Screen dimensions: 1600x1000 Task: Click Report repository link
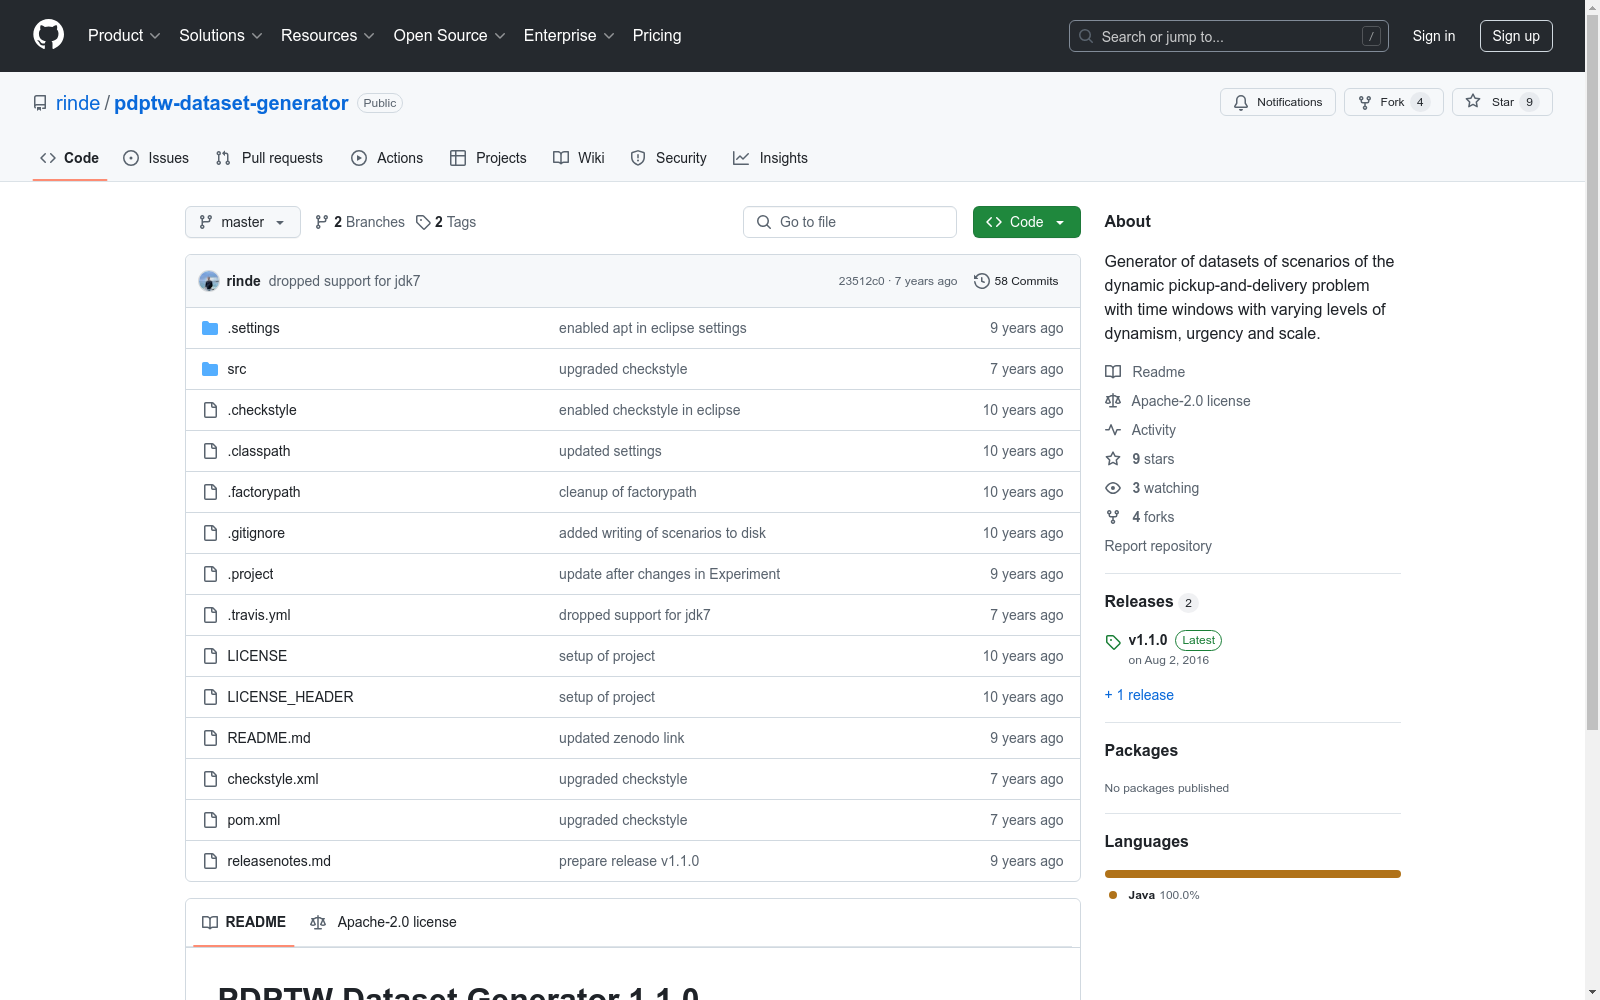[x=1158, y=546]
